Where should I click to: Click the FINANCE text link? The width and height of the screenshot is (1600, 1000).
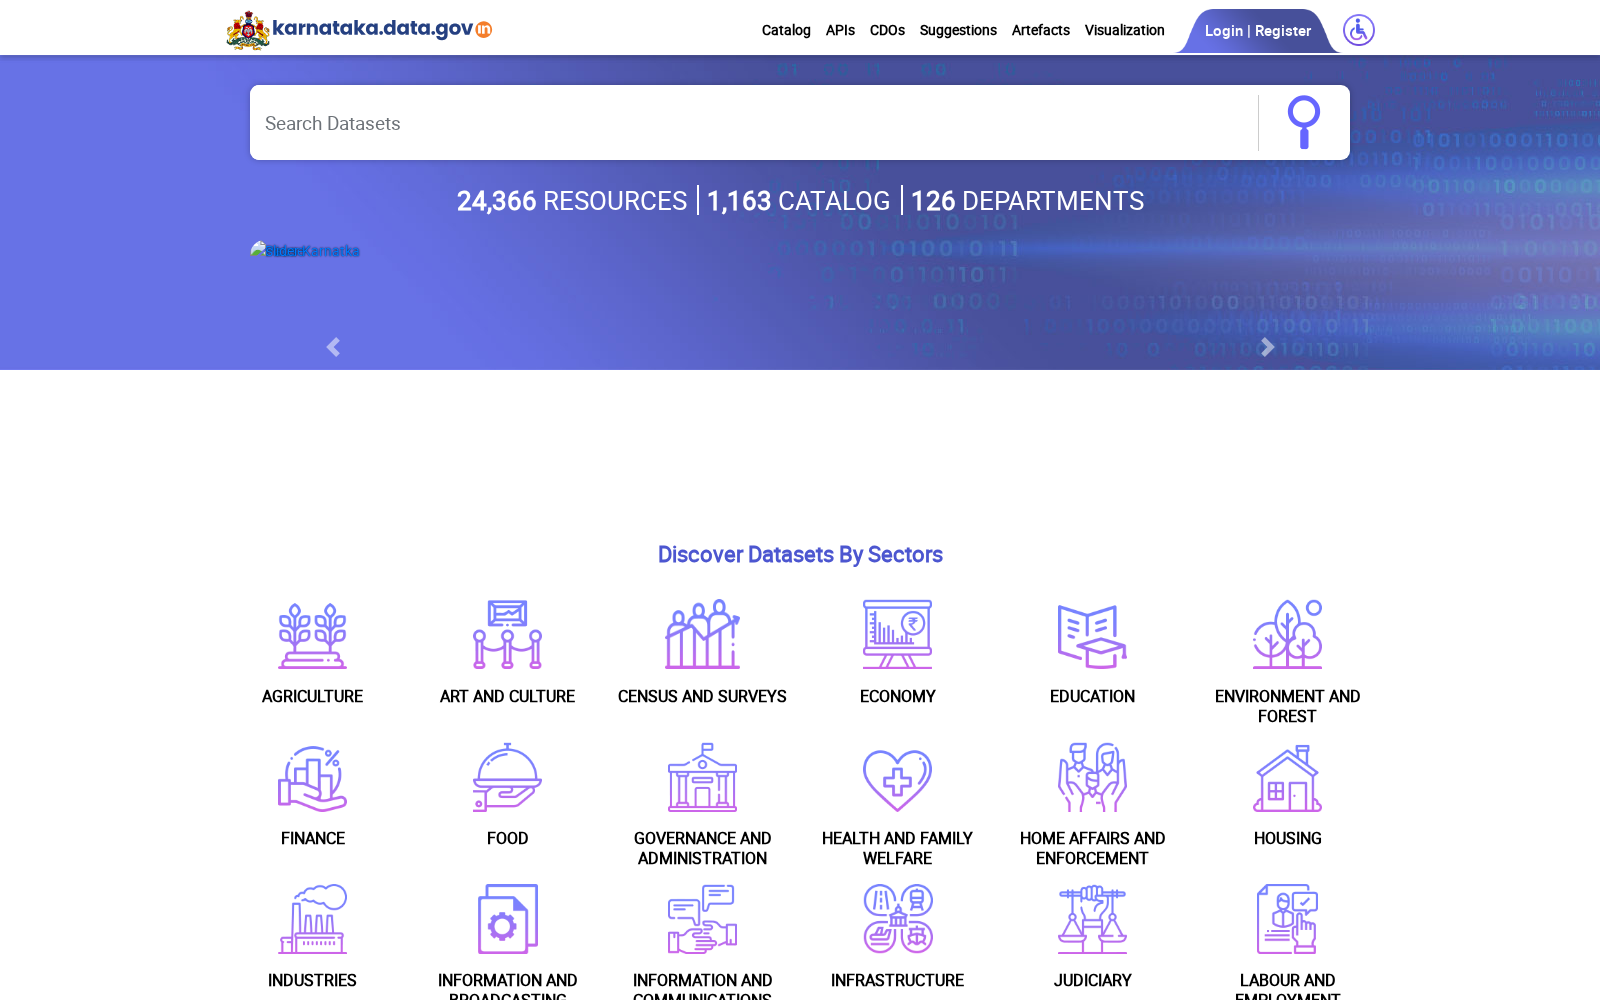(312, 838)
